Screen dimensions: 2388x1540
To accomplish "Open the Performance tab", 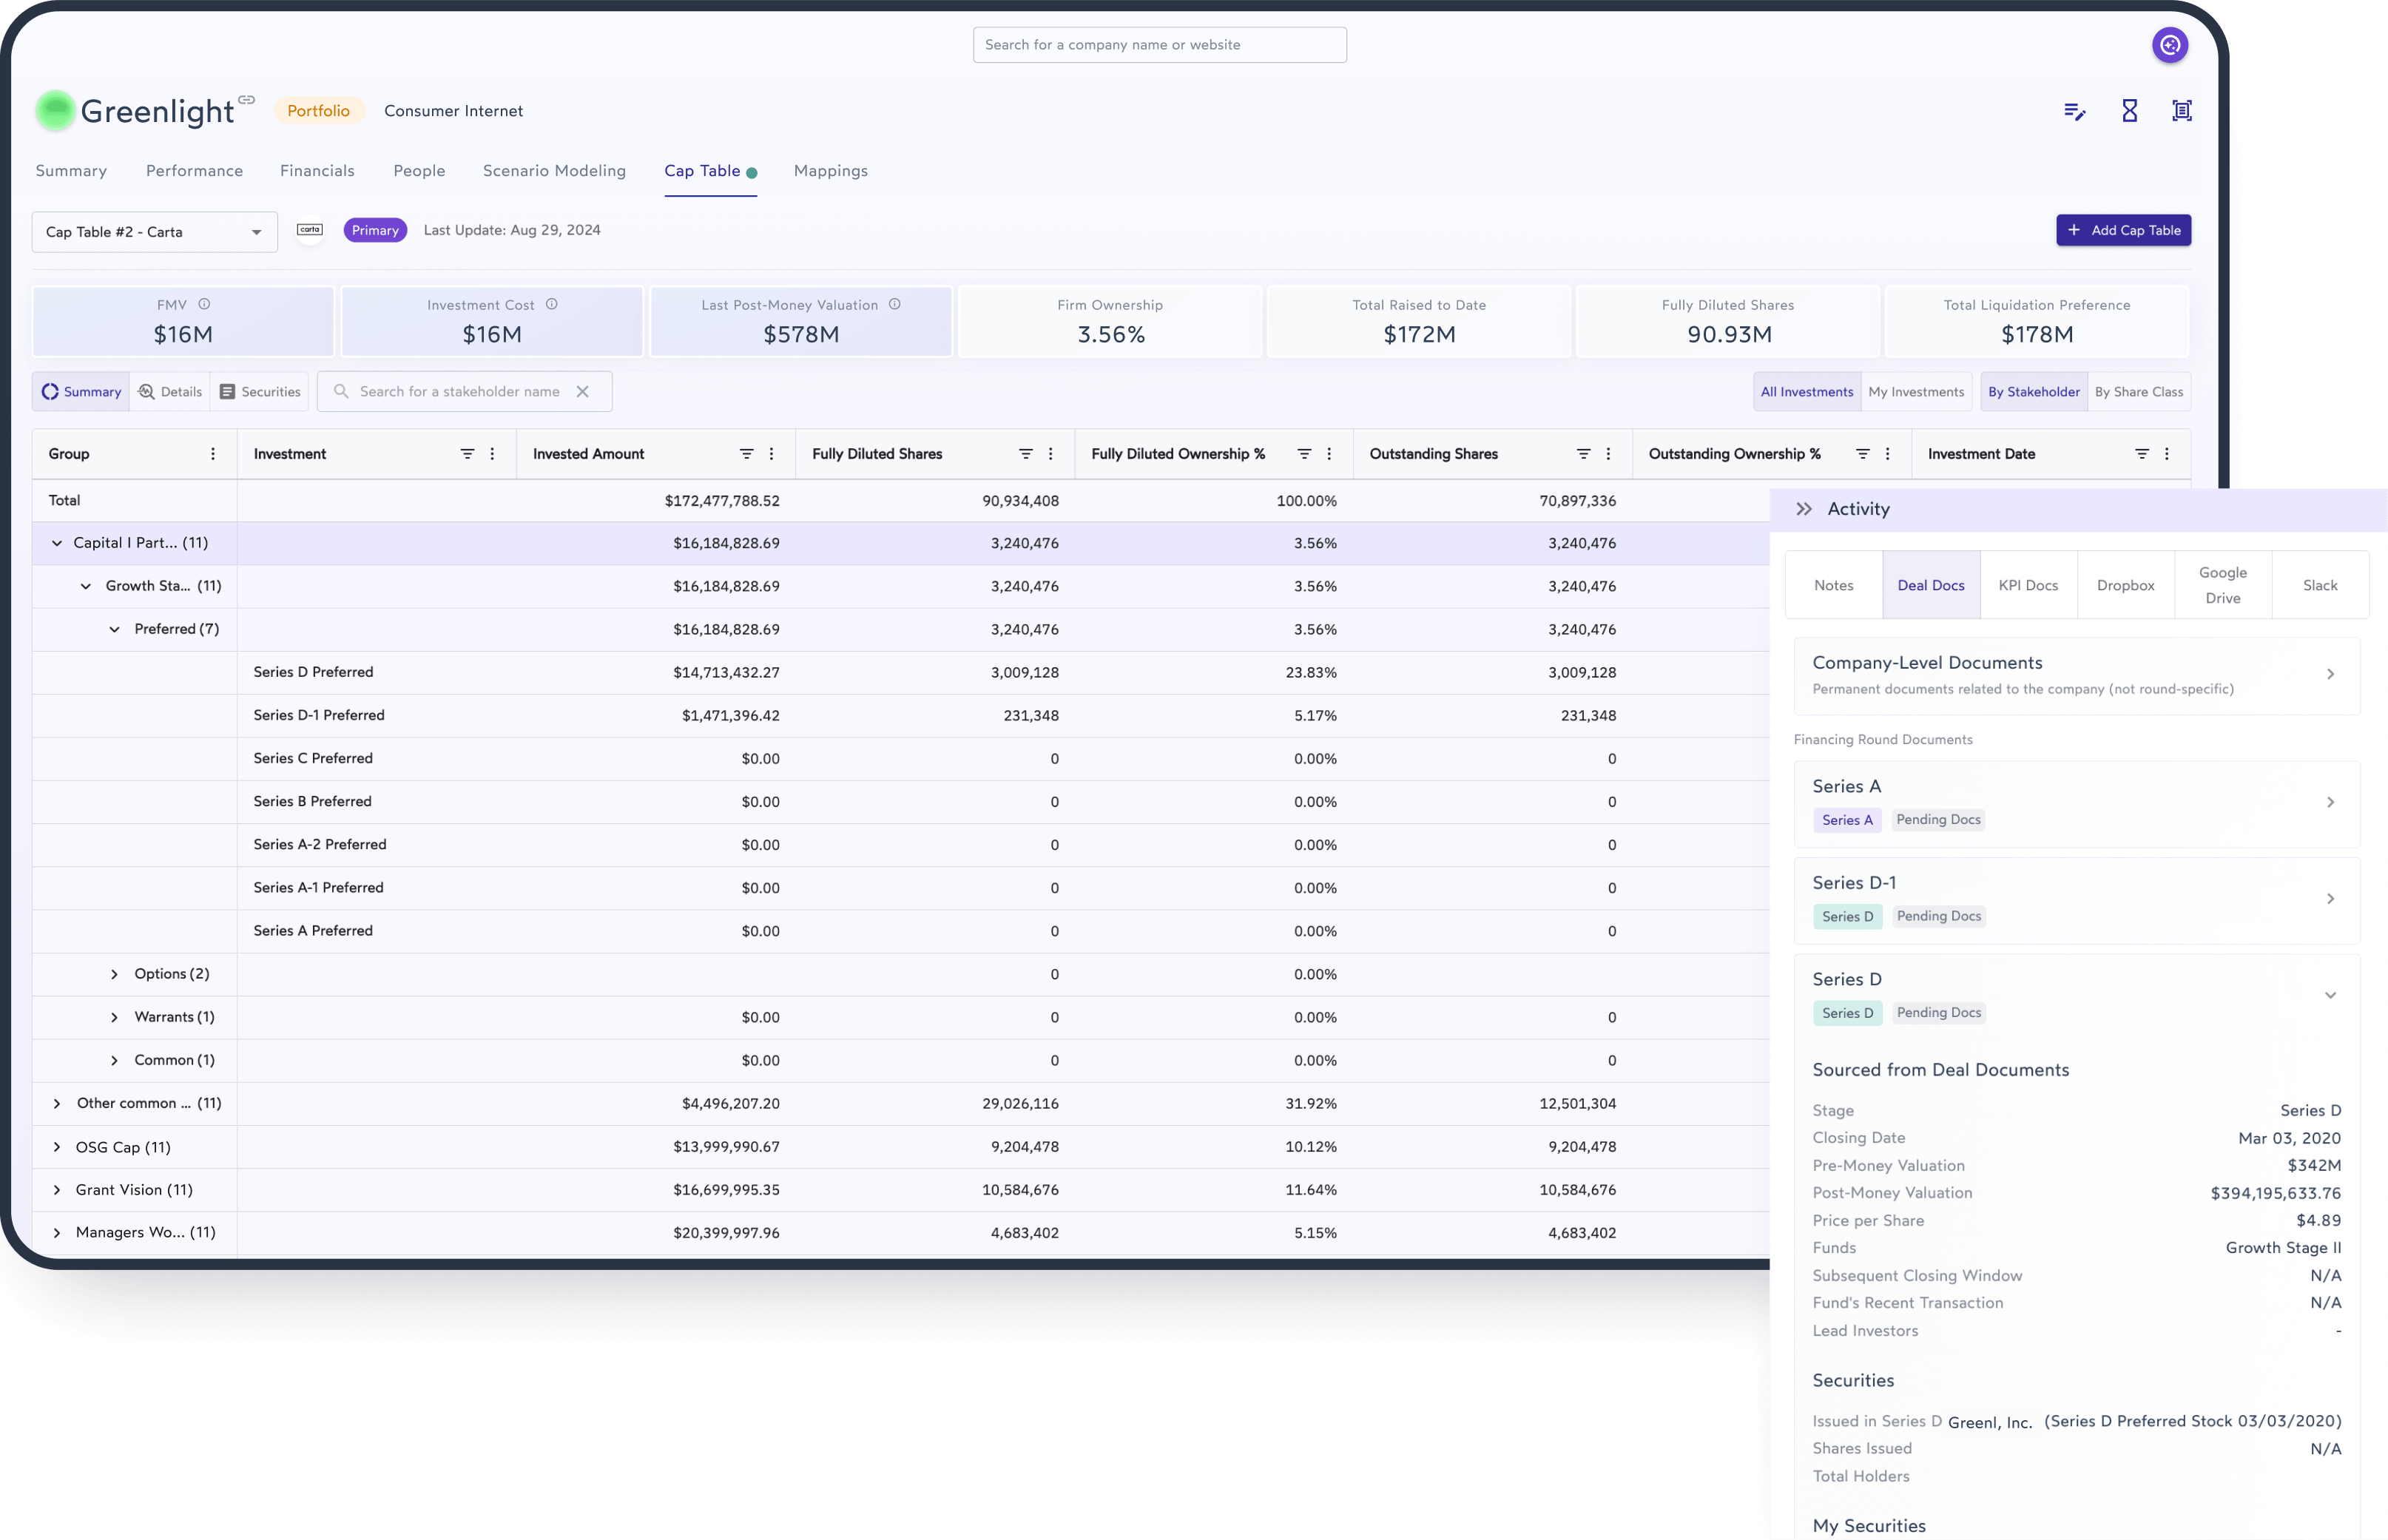I will [194, 171].
